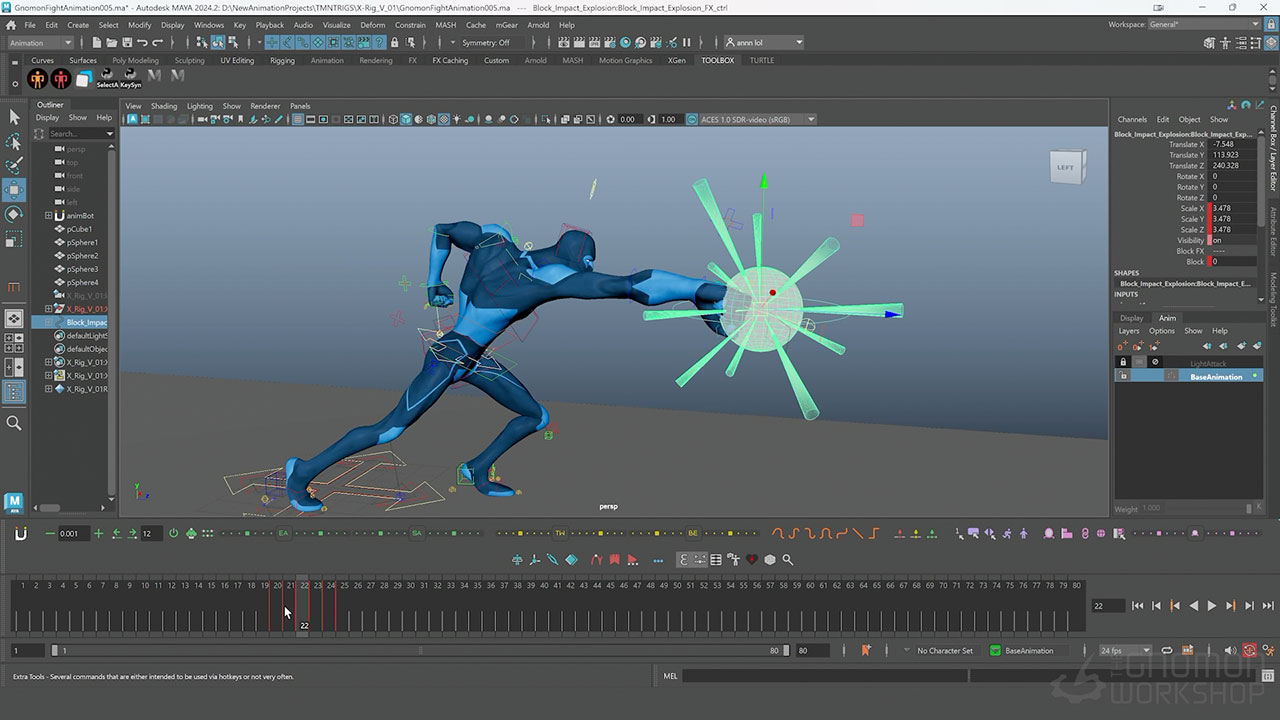The image size is (1280, 720).
Task: Select the BaseAnimation layer
Action: (1215, 377)
